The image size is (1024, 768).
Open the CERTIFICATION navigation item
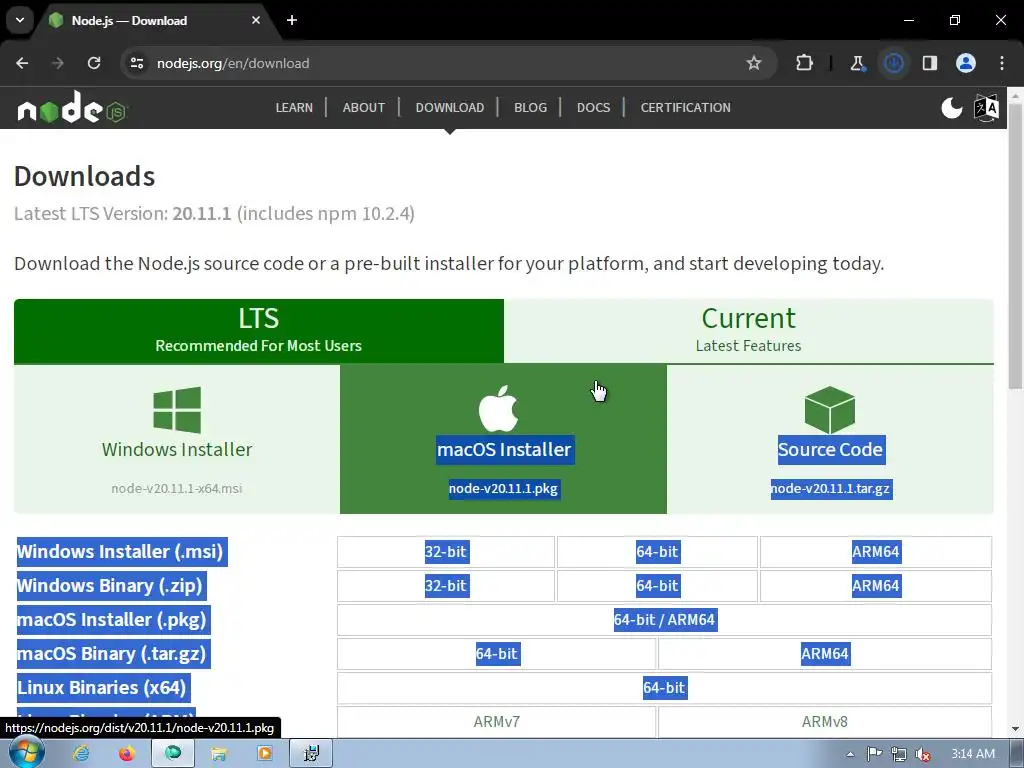pyautogui.click(x=686, y=108)
